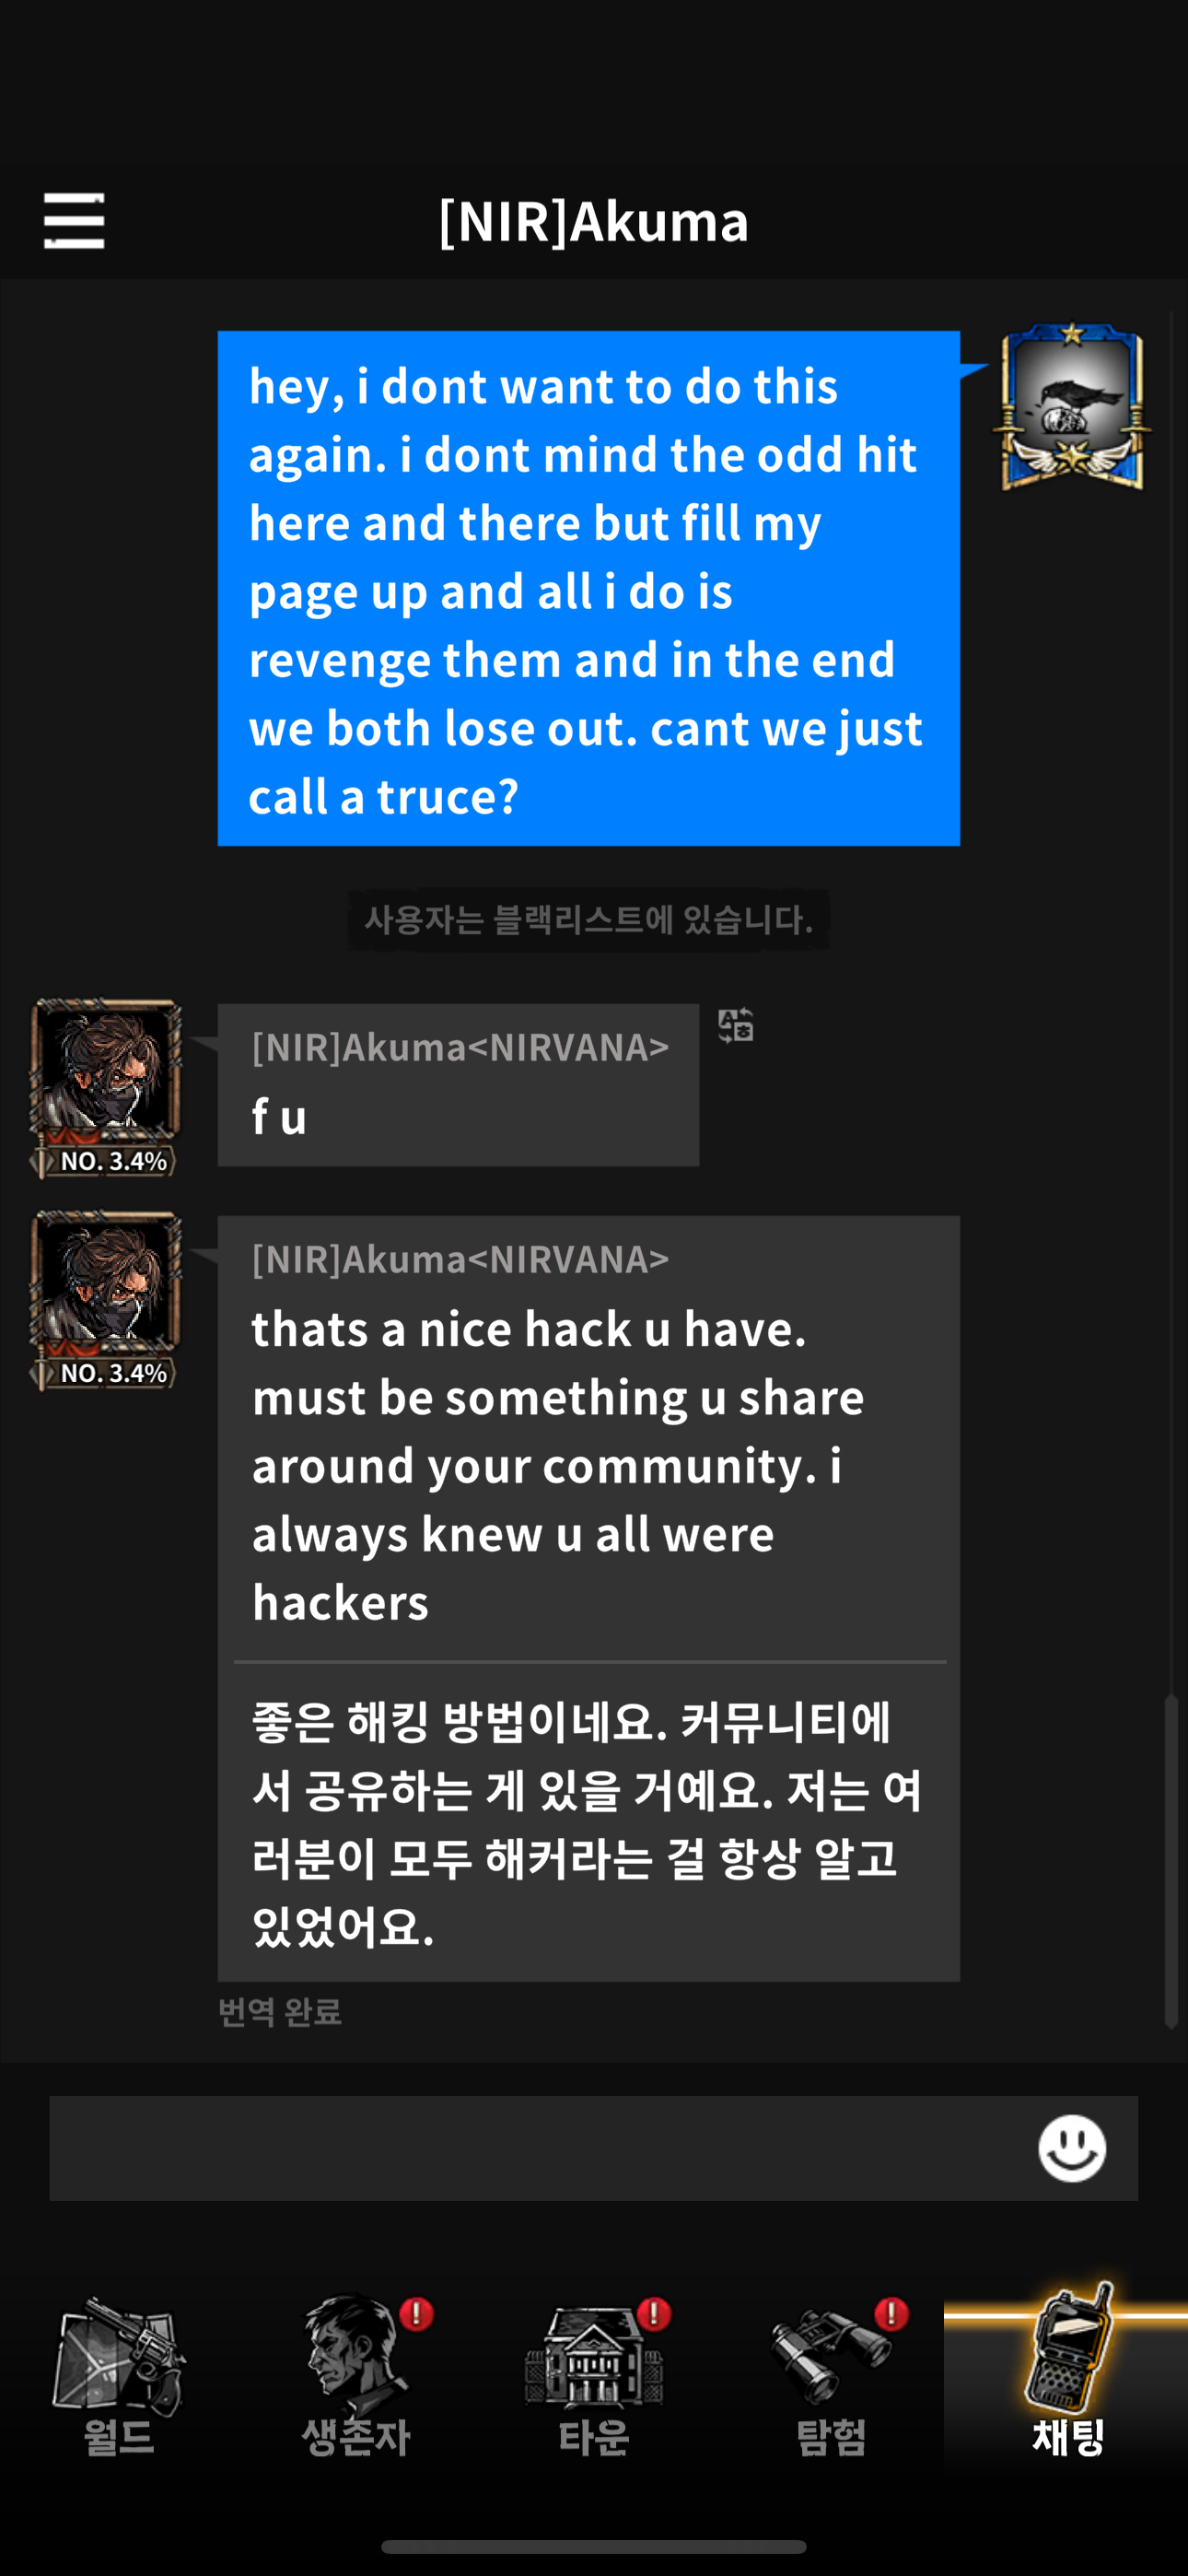Screen dimensions: 1188x2576
Task: Tap the 번역 완료 translation status label
Action: click(280, 2011)
